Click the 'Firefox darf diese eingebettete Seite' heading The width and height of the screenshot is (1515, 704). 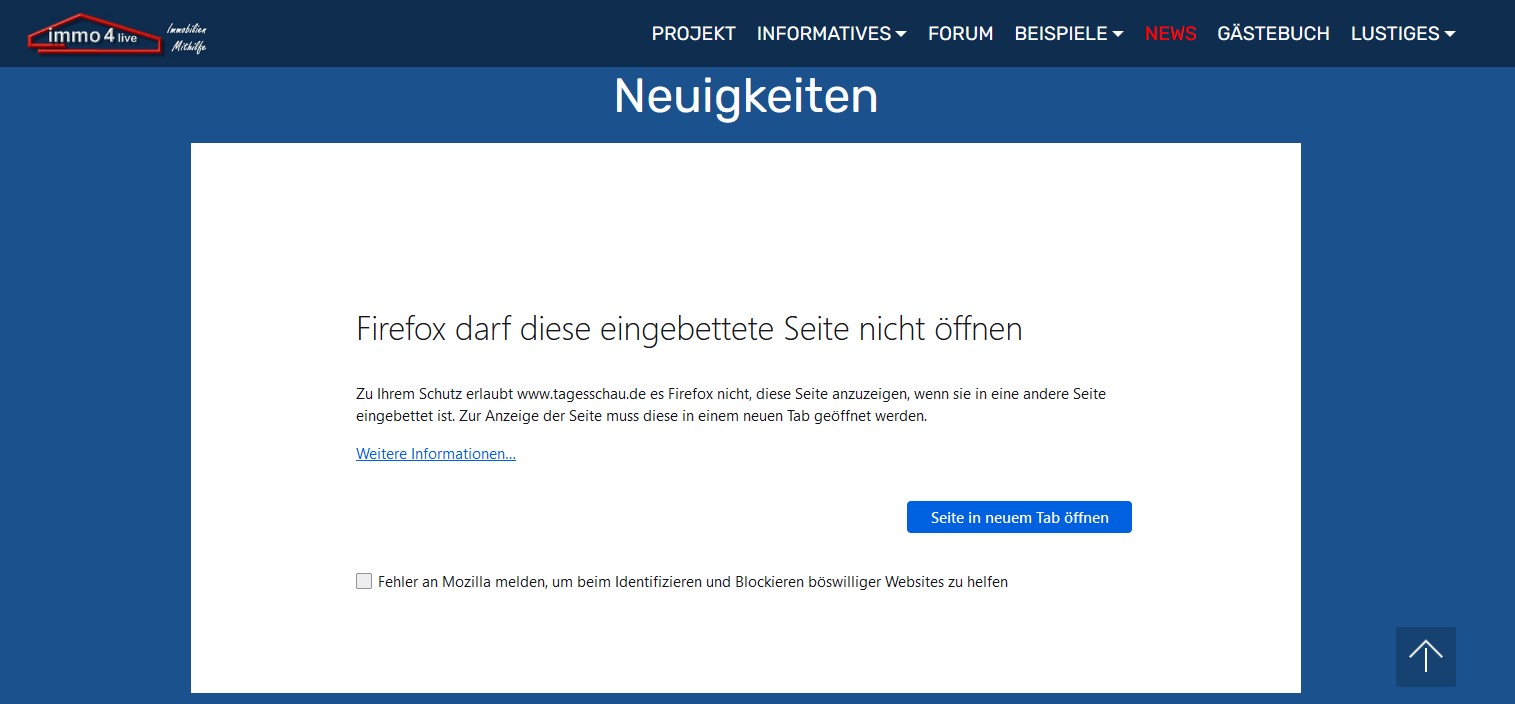click(689, 329)
